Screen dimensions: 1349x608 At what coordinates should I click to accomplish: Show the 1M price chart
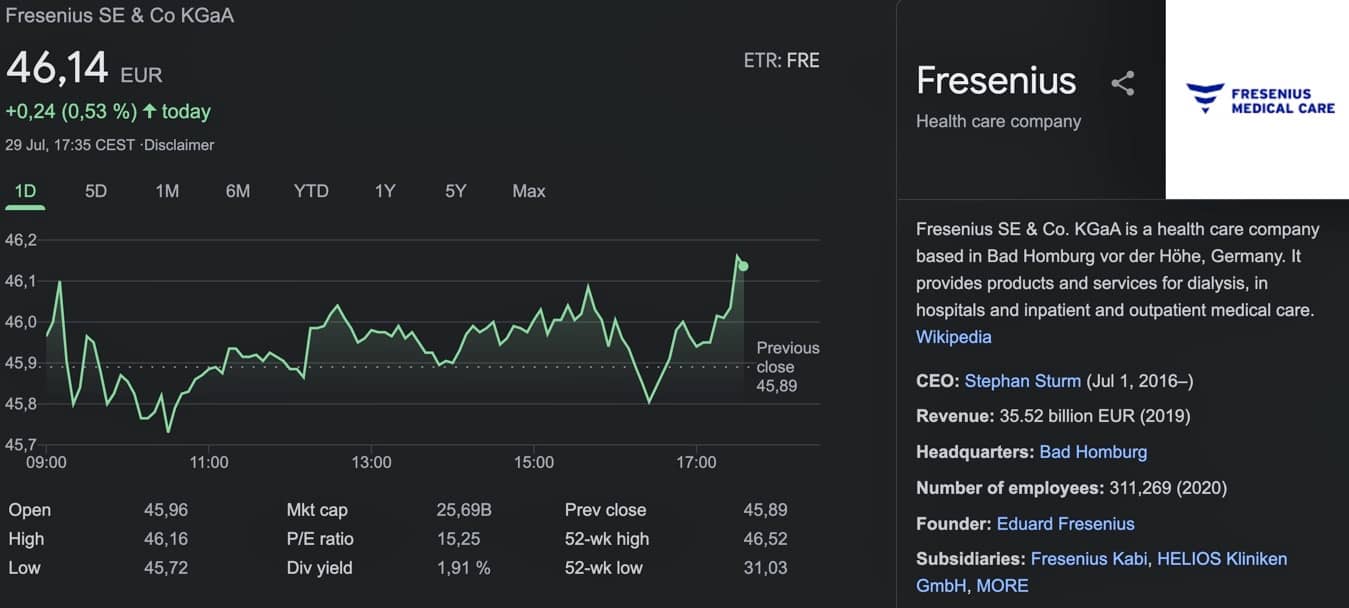(167, 191)
